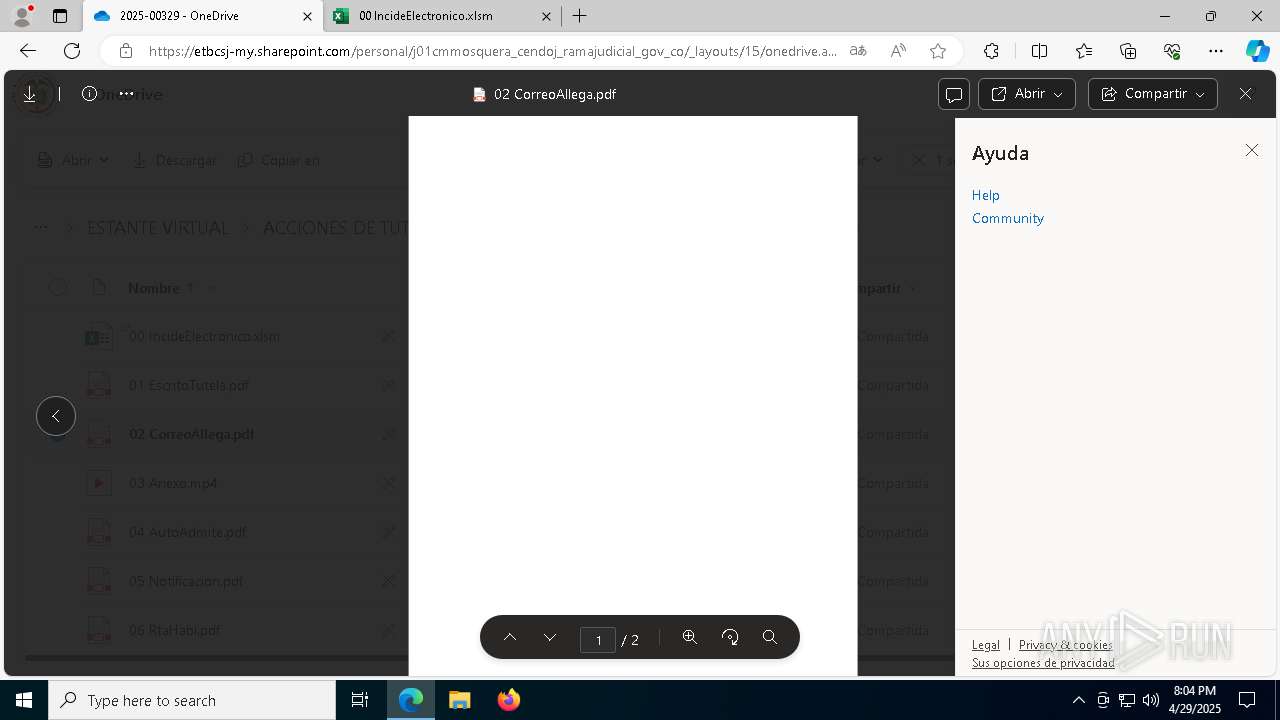Viewport: 1280px width, 720px height.
Task: Open browser profile icon
Action: 21,16
